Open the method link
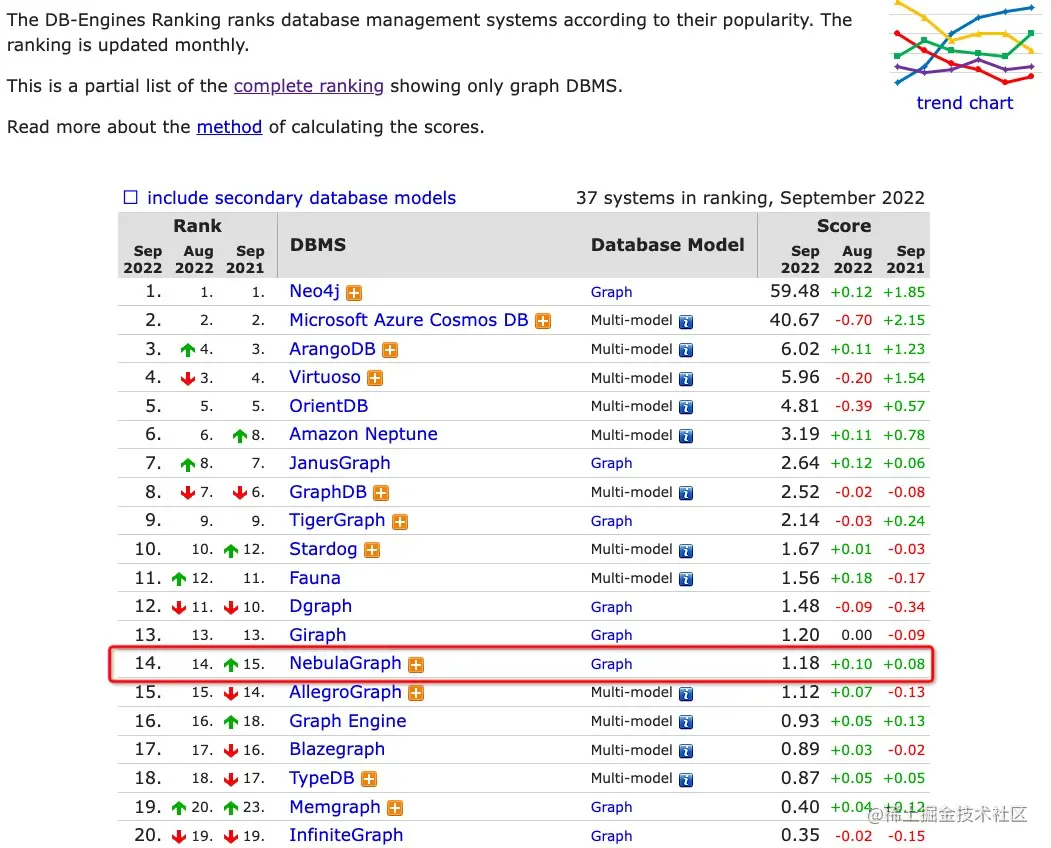 pos(229,127)
